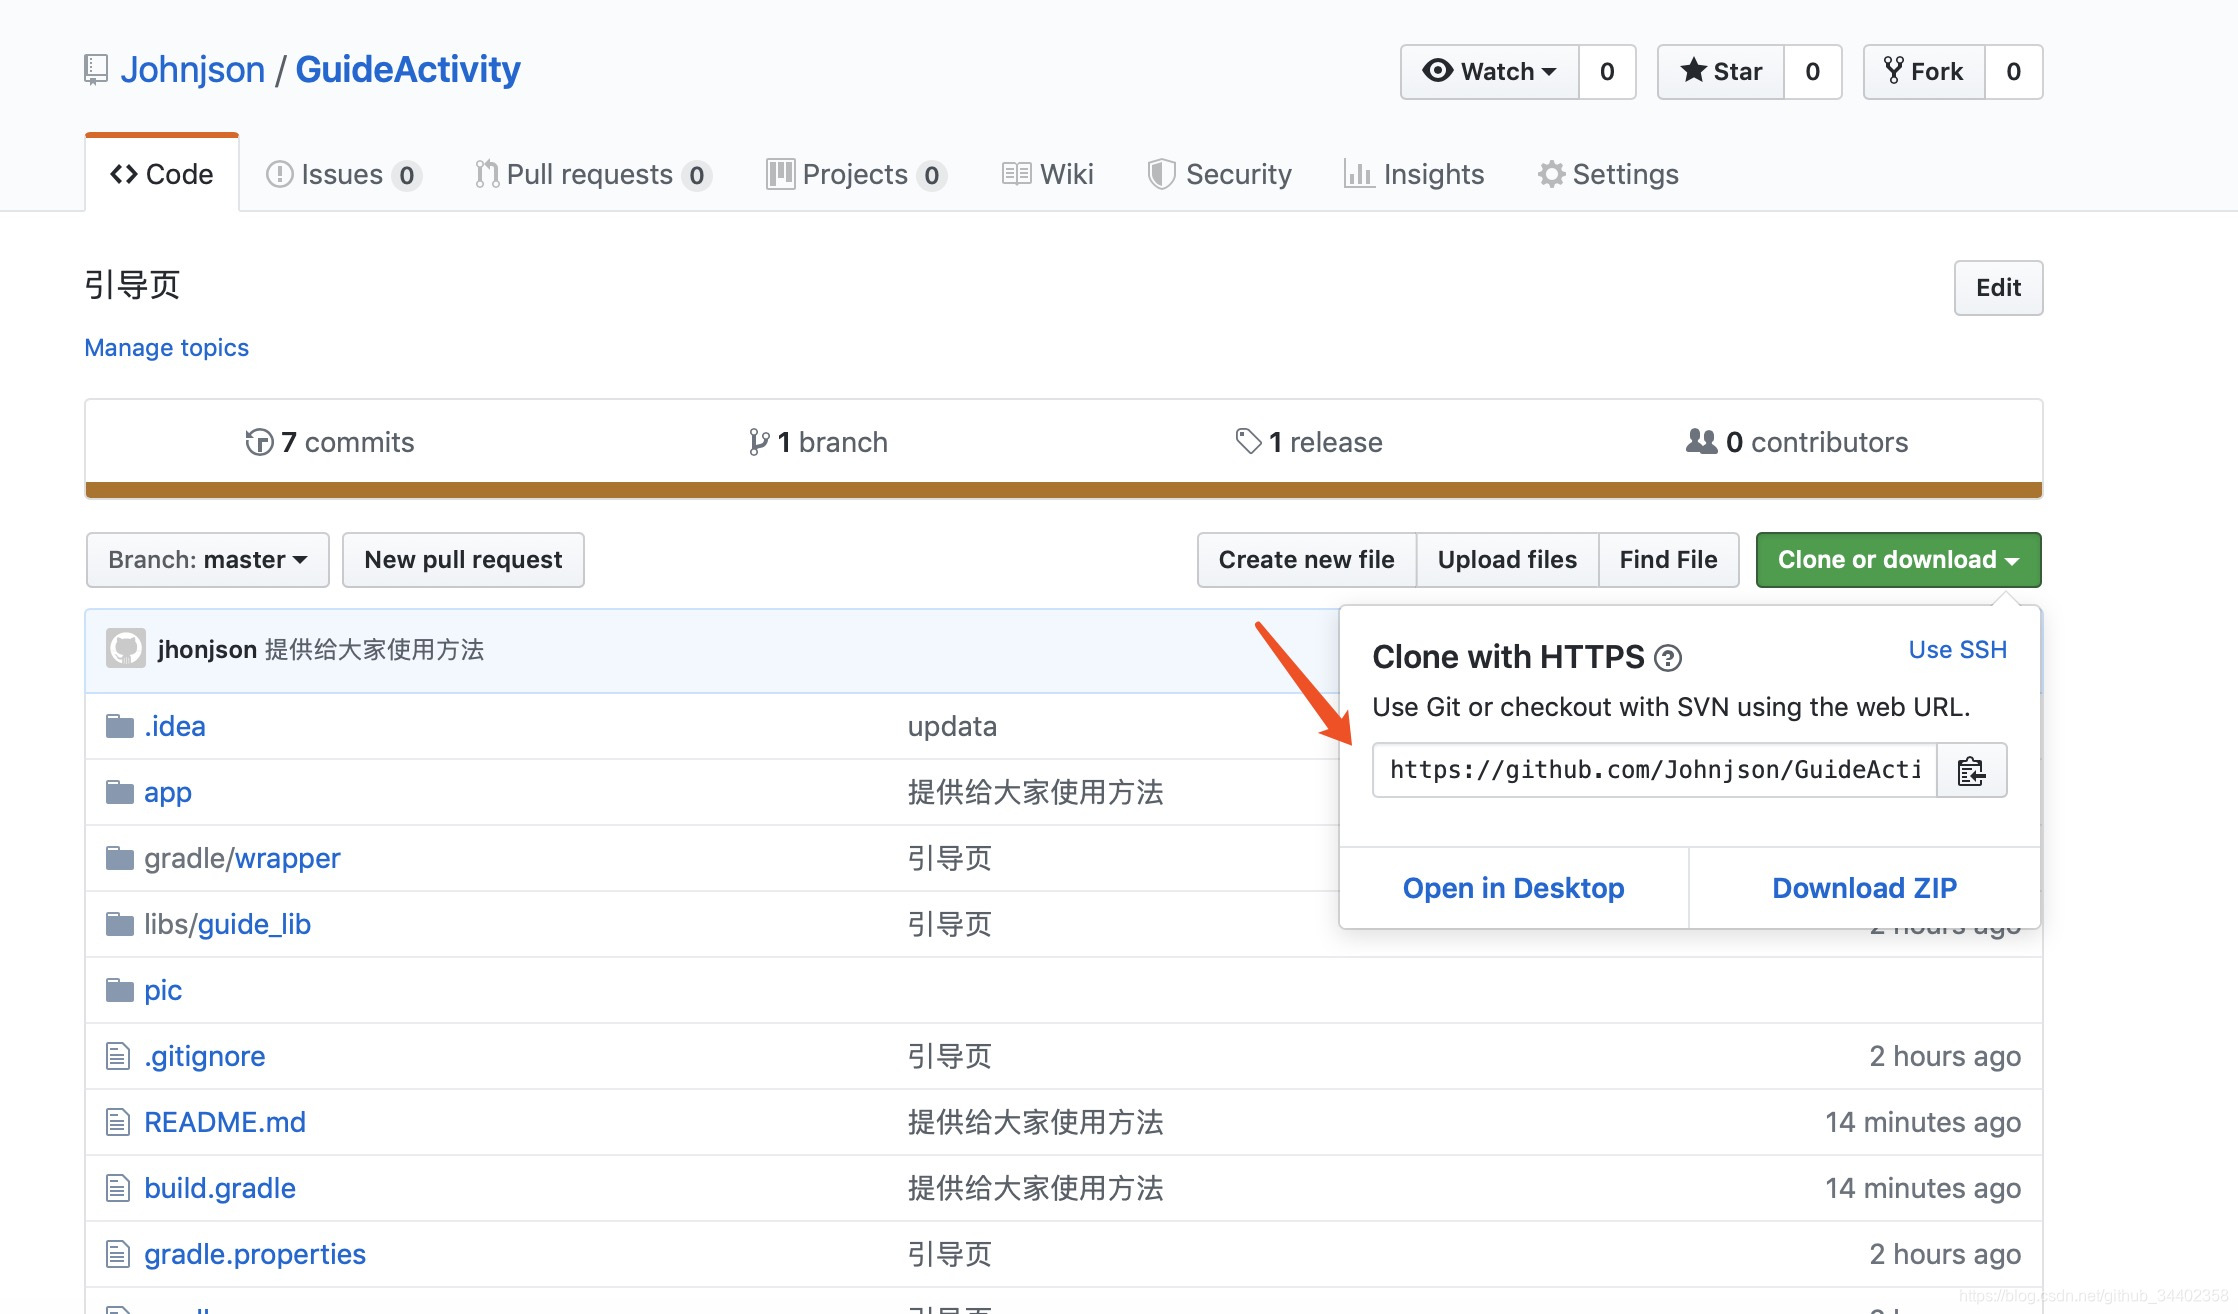Expand the Branch: master selector
The image size is (2238, 1314).
(207, 560)
